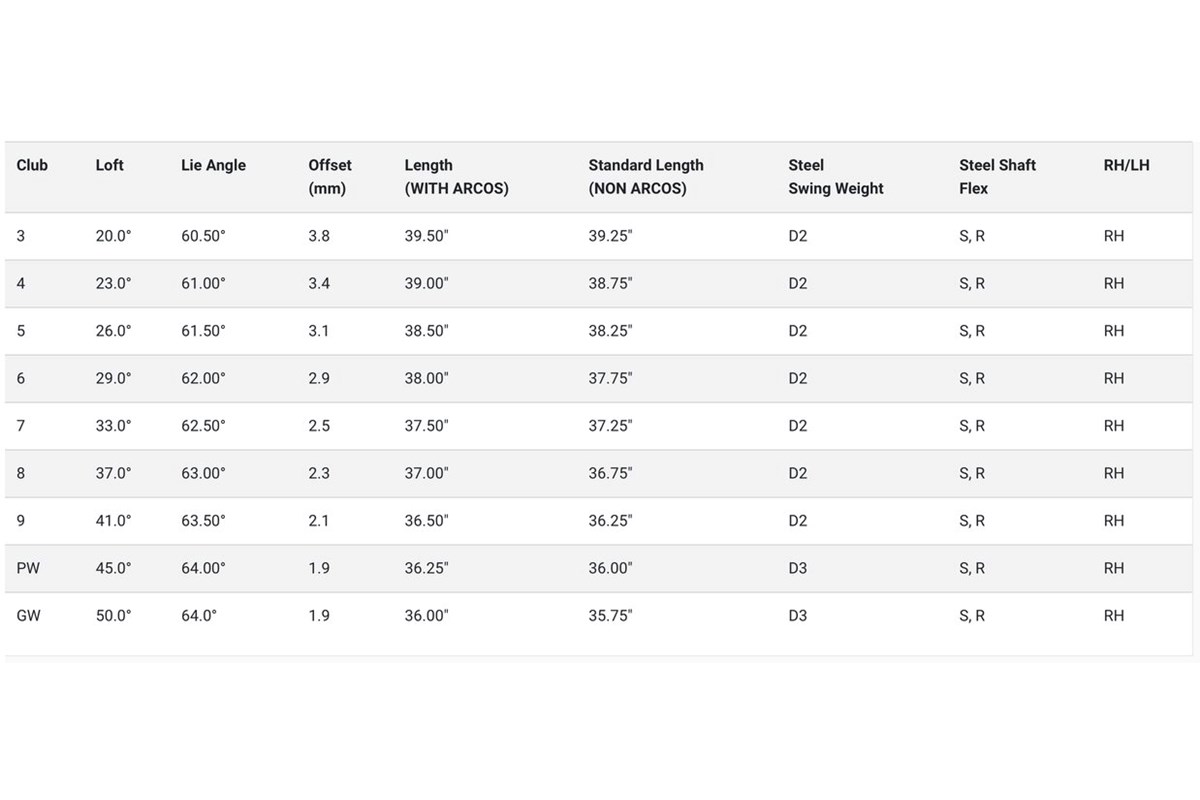Click the Steel Swing Weight header
This screenshot has width=1200, height=800.
(x=836, y=176)
